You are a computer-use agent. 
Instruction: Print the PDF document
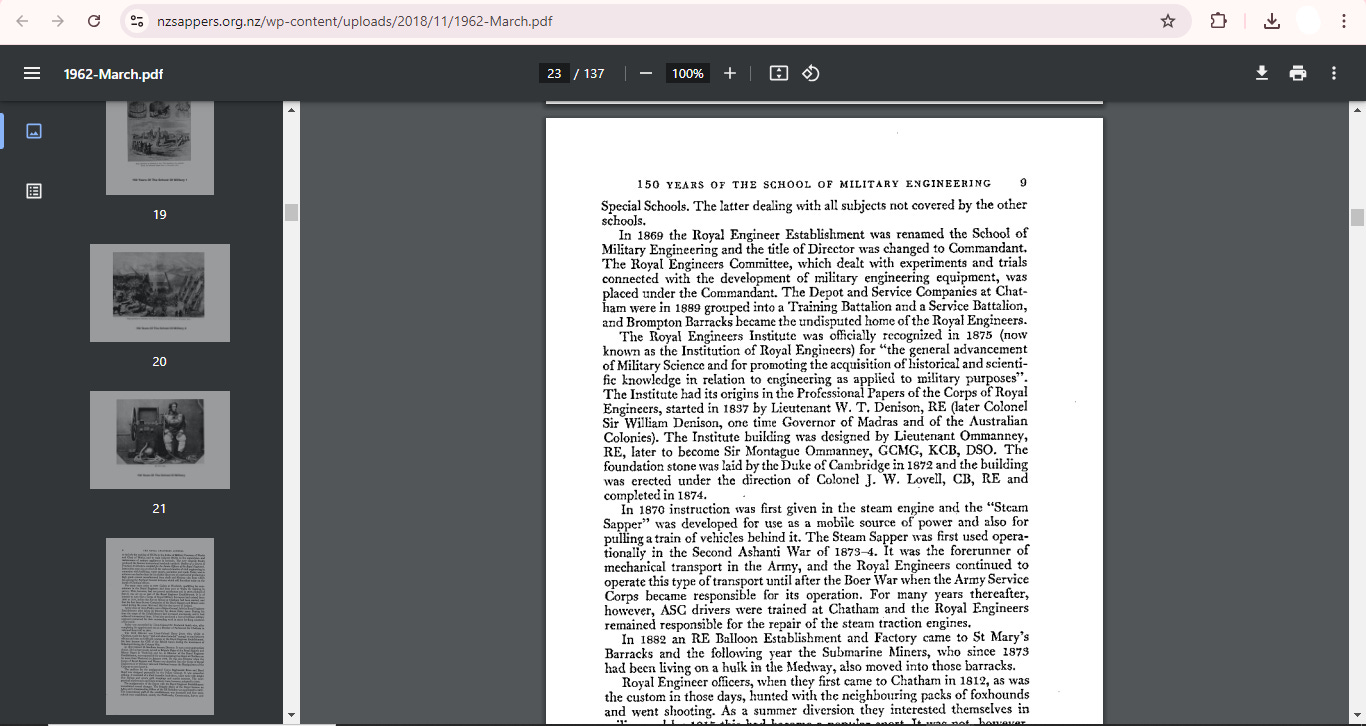coord(1298,73)
